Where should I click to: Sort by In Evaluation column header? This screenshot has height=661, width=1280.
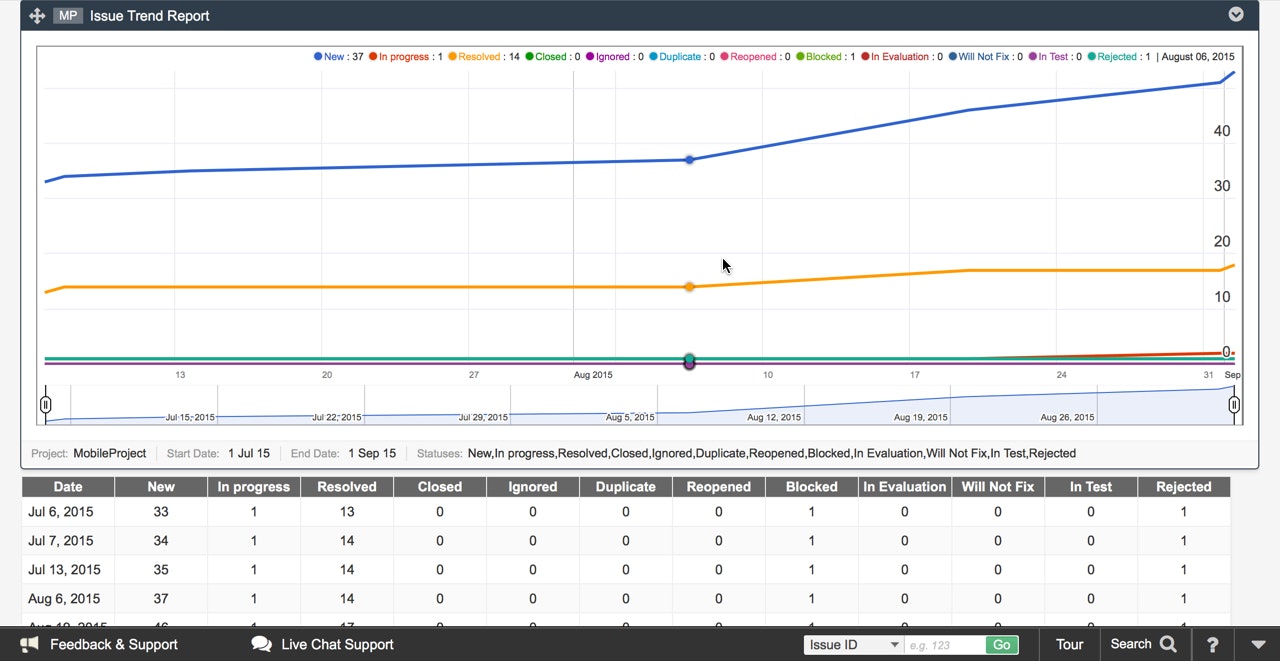coord(905,487)
